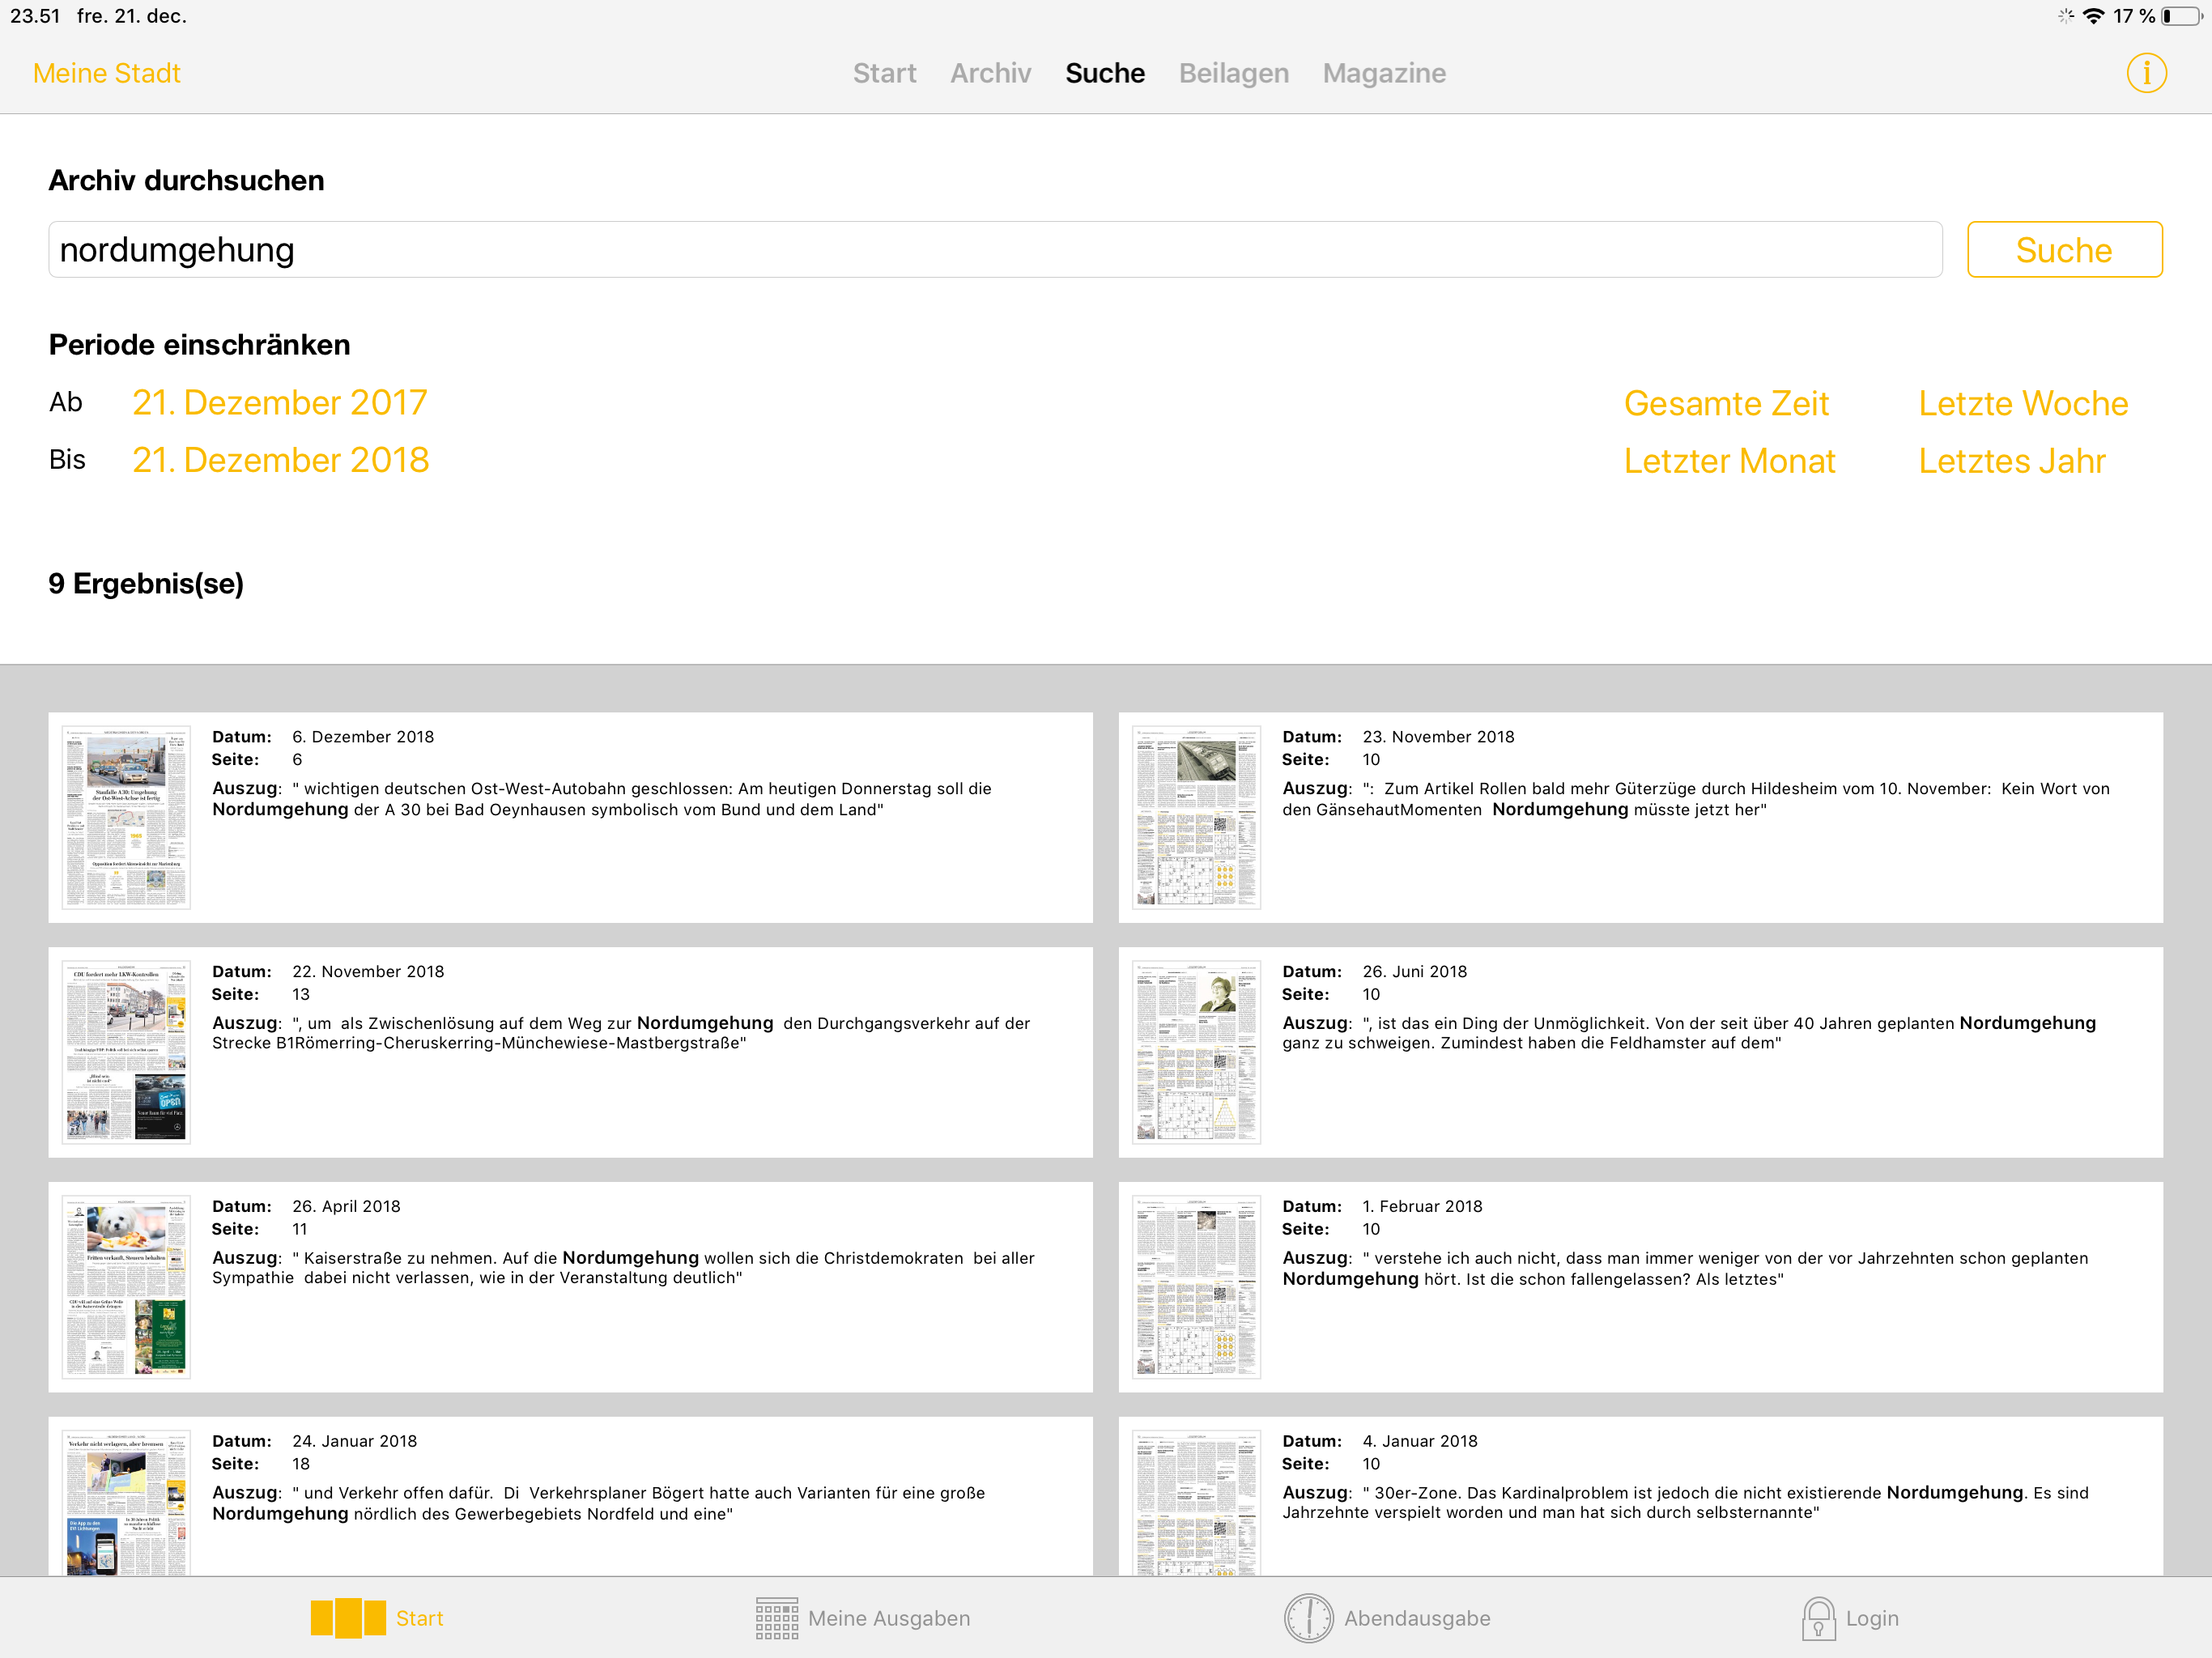Click the nordumgehung search text field
The image size is (2212, 1658).
coord(994,250)
